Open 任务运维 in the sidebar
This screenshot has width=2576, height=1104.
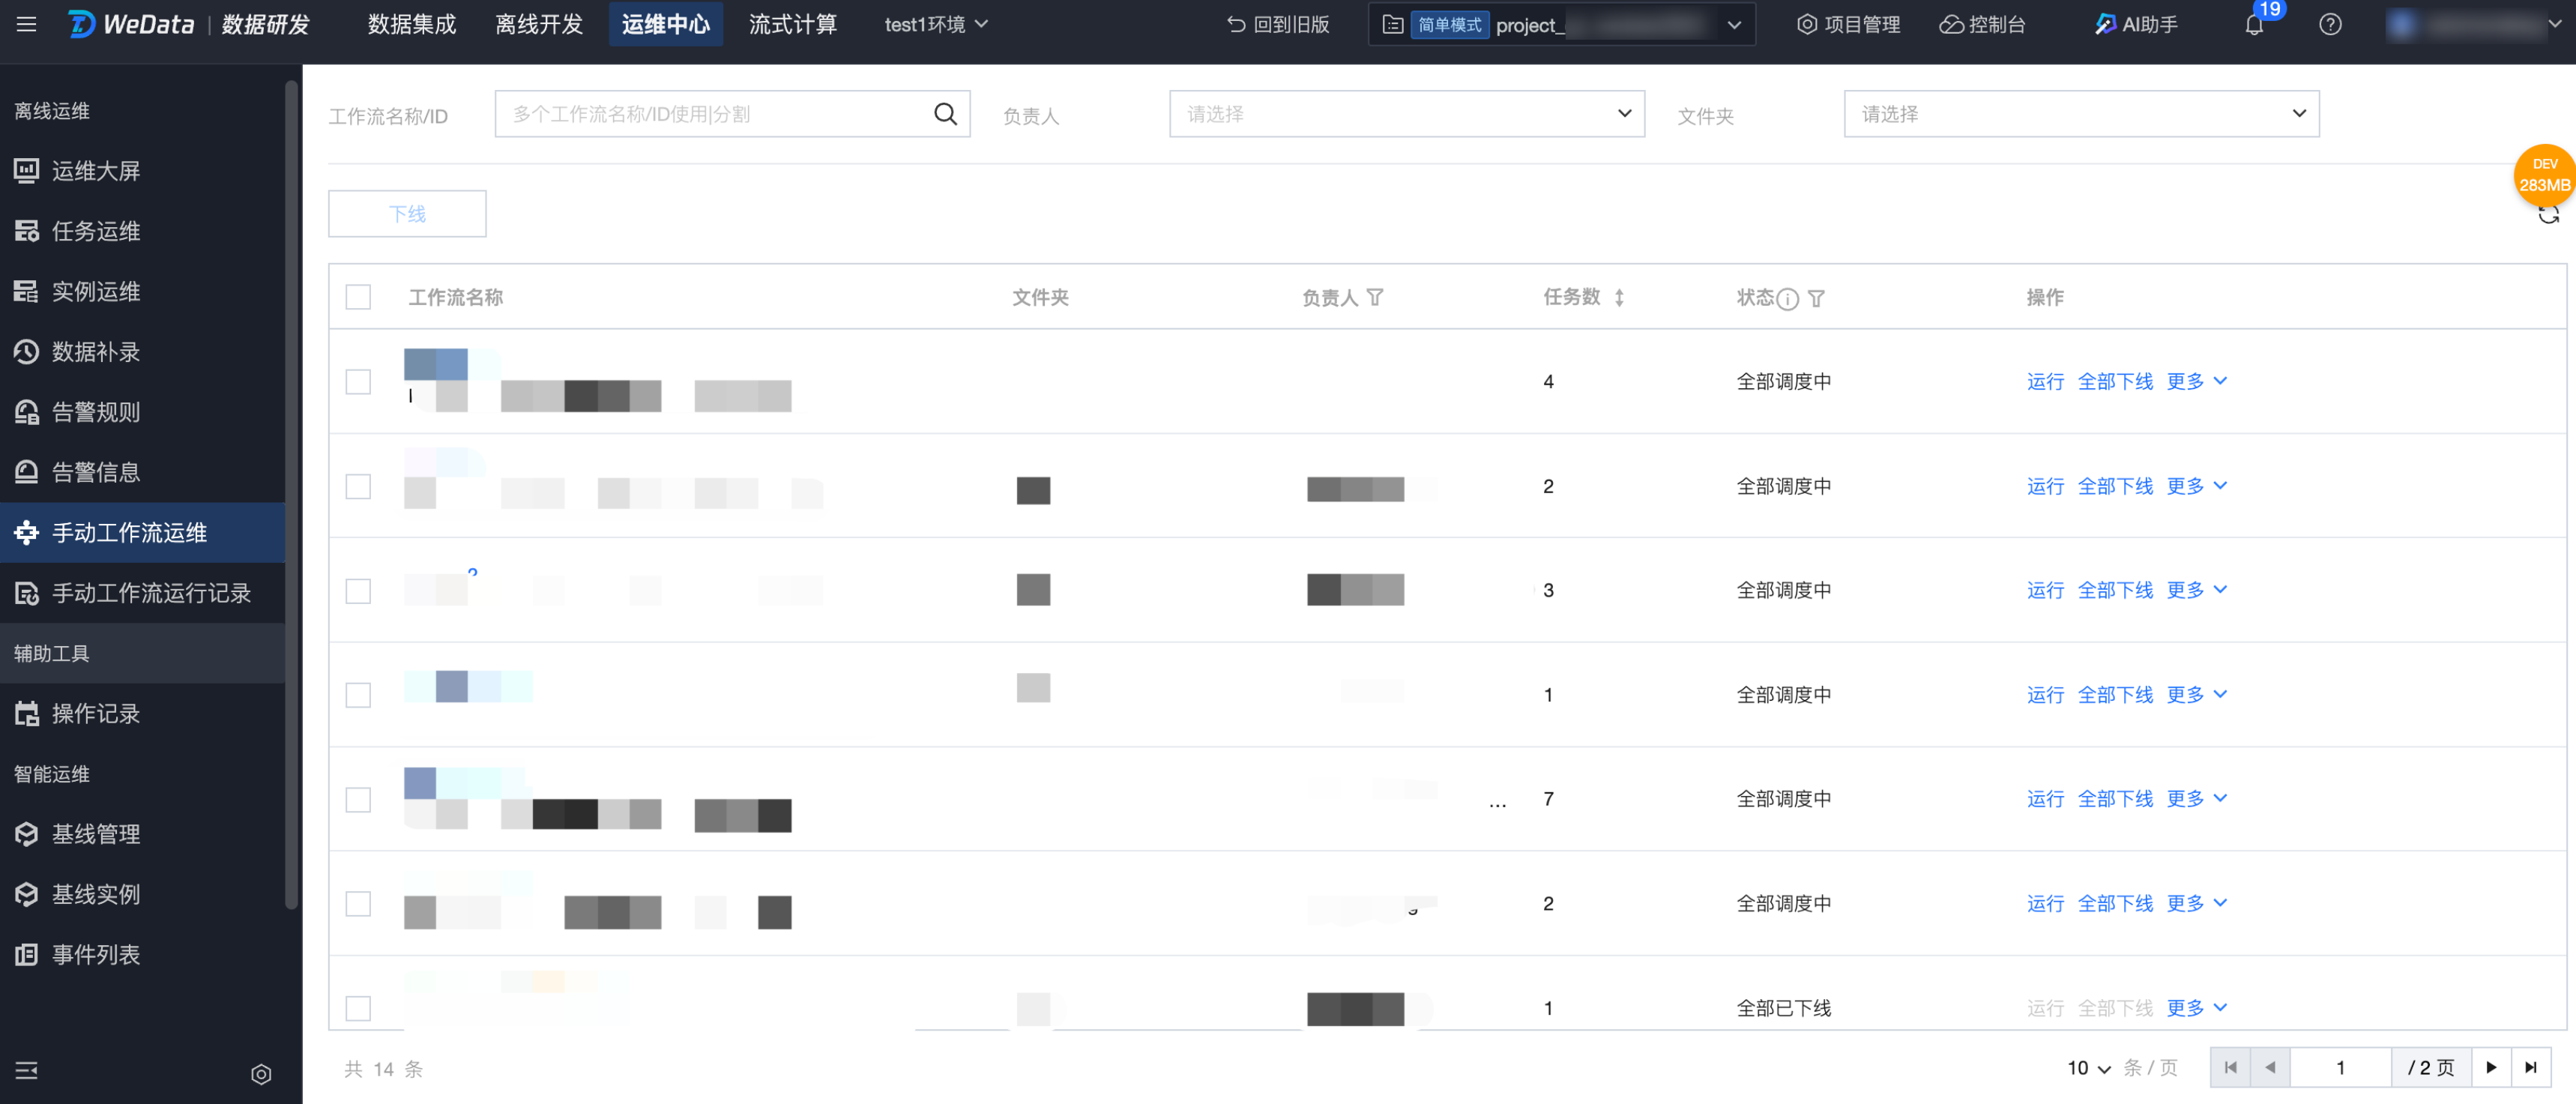[x=96, y=231]
